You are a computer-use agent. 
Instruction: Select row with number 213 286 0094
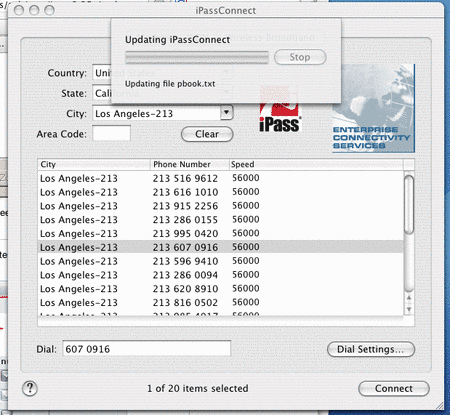point(221,275)
